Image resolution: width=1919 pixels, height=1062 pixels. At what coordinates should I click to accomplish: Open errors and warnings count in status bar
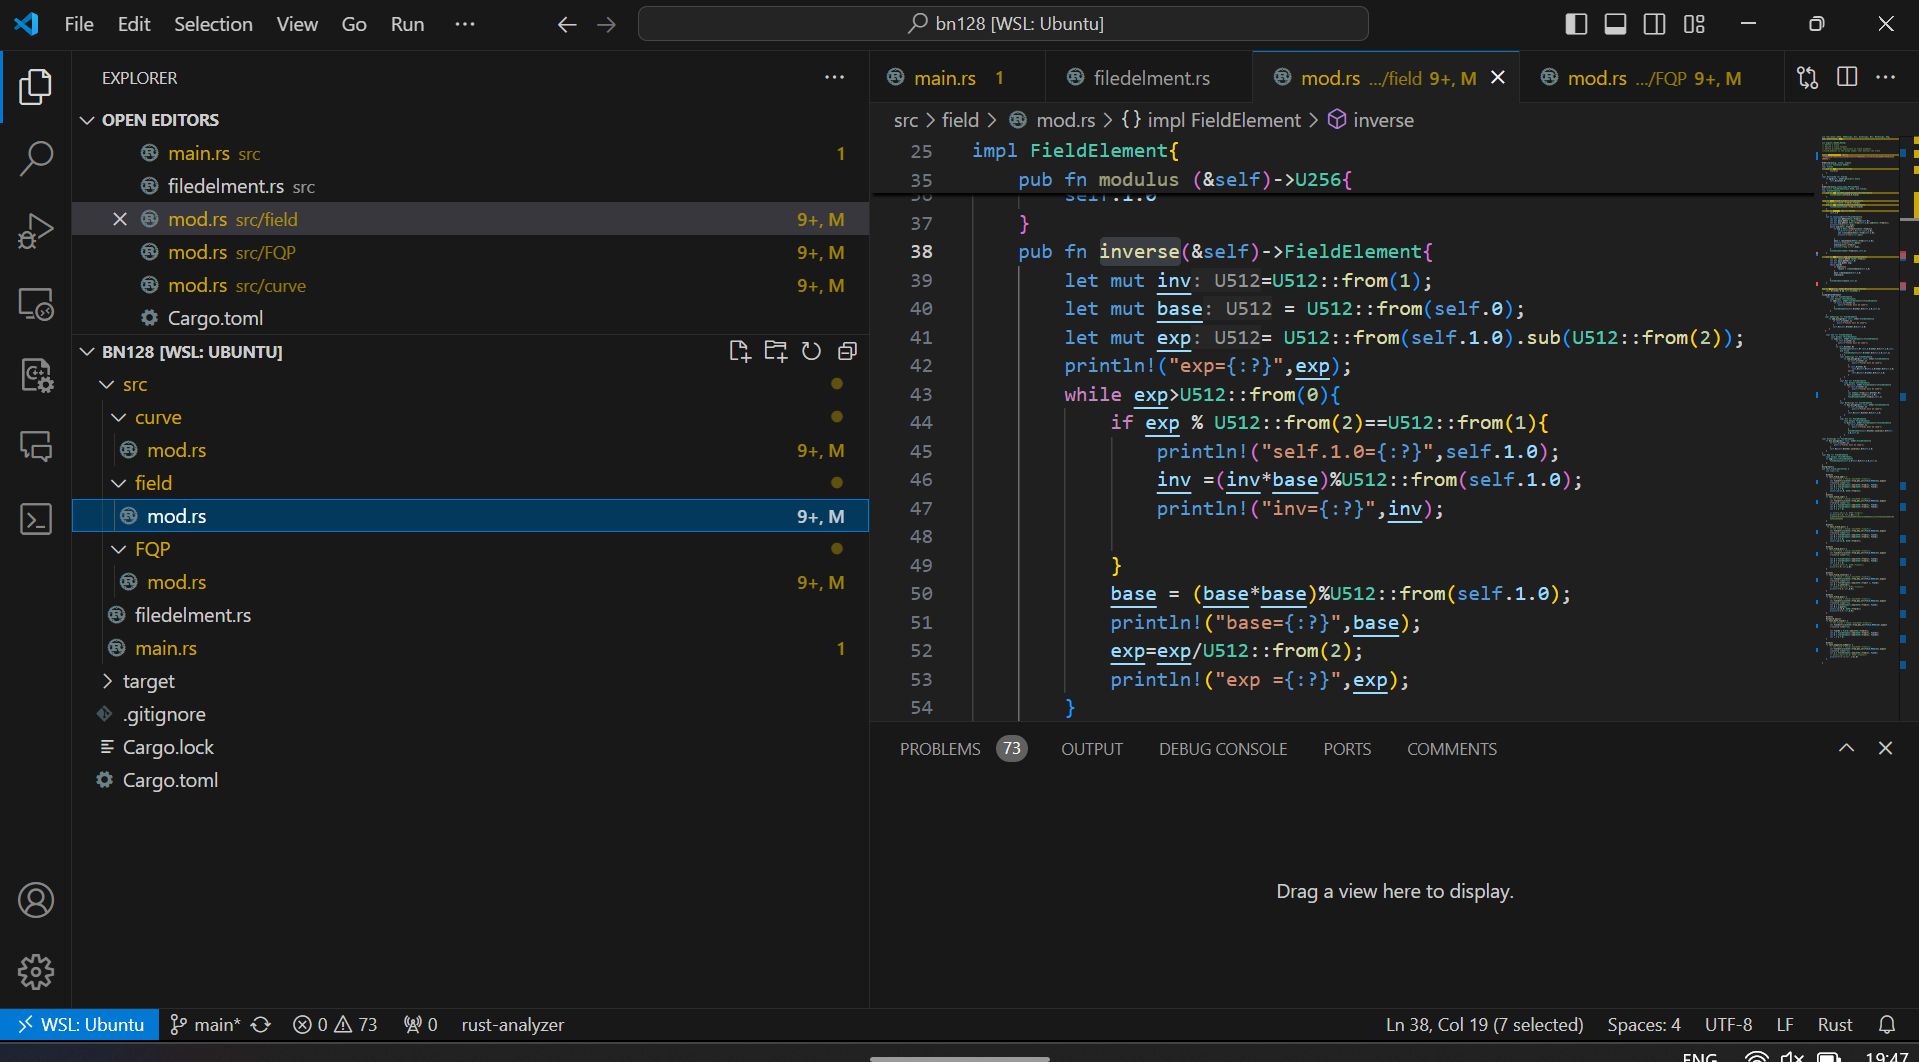tap(335, 1025)
